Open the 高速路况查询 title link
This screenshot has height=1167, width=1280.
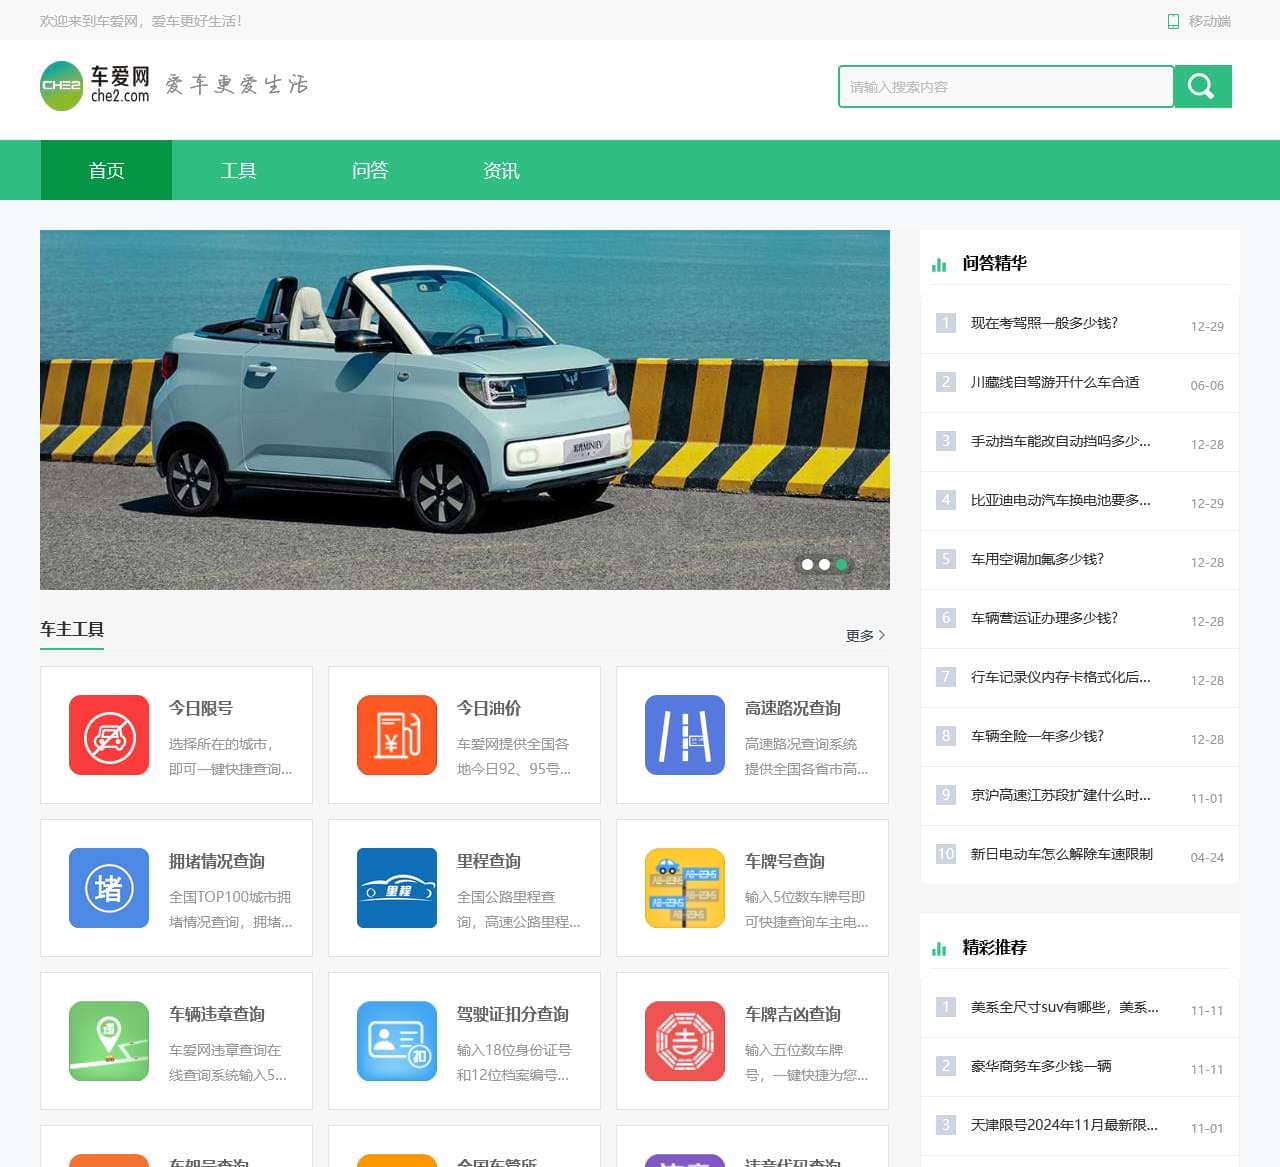793,708
